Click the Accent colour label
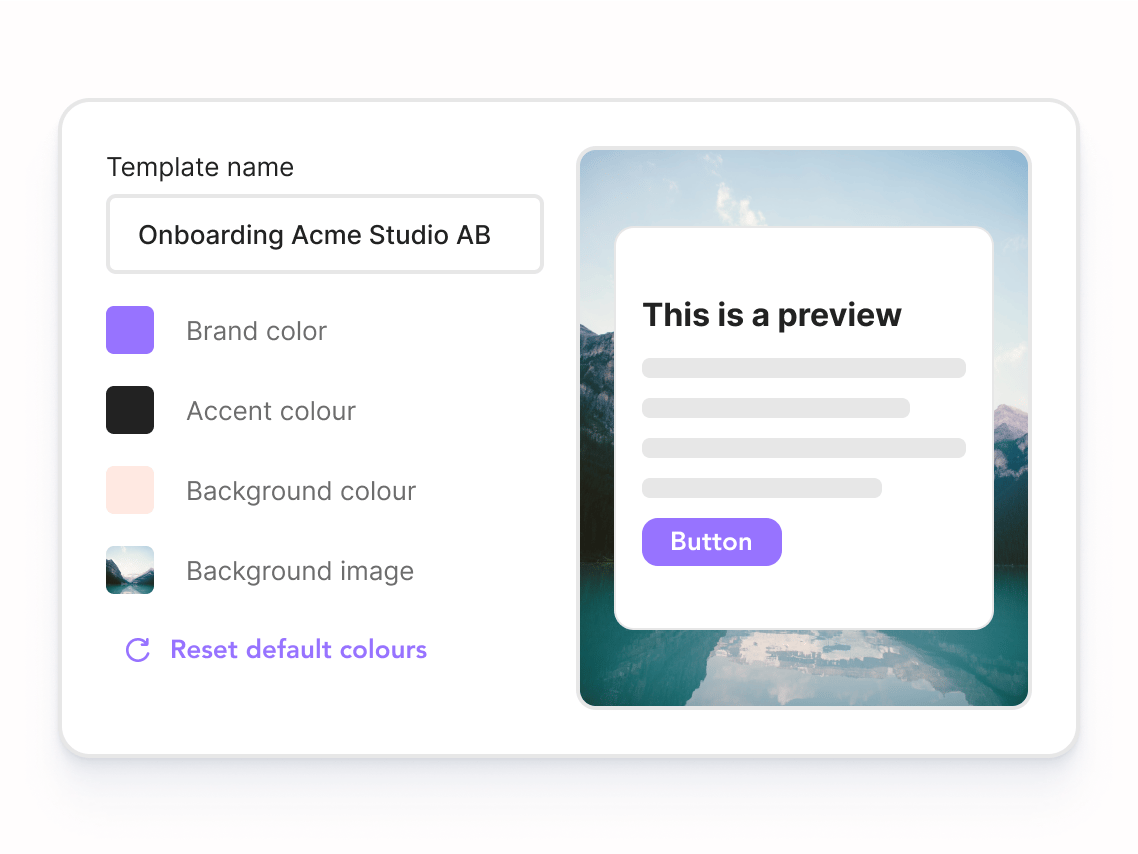This screenshot has height=854, width=1138. pyautogui.click(x=271, y=411)
